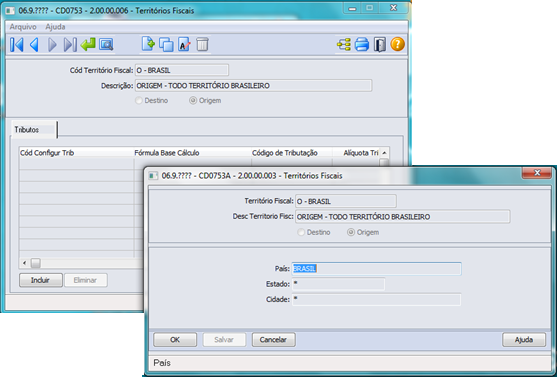Screen dimensions: 557x377
Task: Click CD0753A dialog title bar icon
Action: tap(153, 176)
